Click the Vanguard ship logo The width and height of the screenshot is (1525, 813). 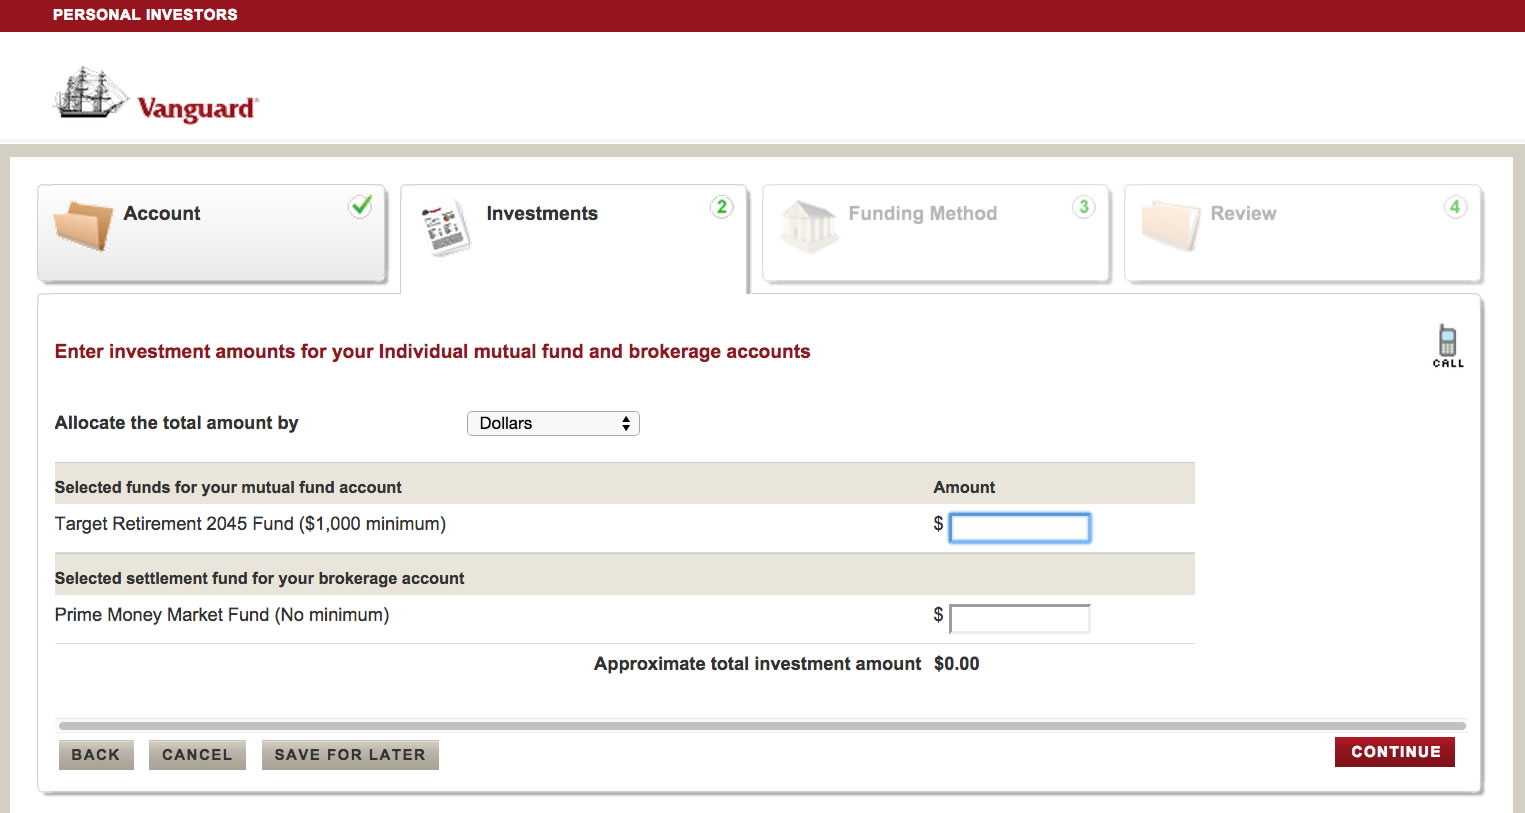(91, 93)
